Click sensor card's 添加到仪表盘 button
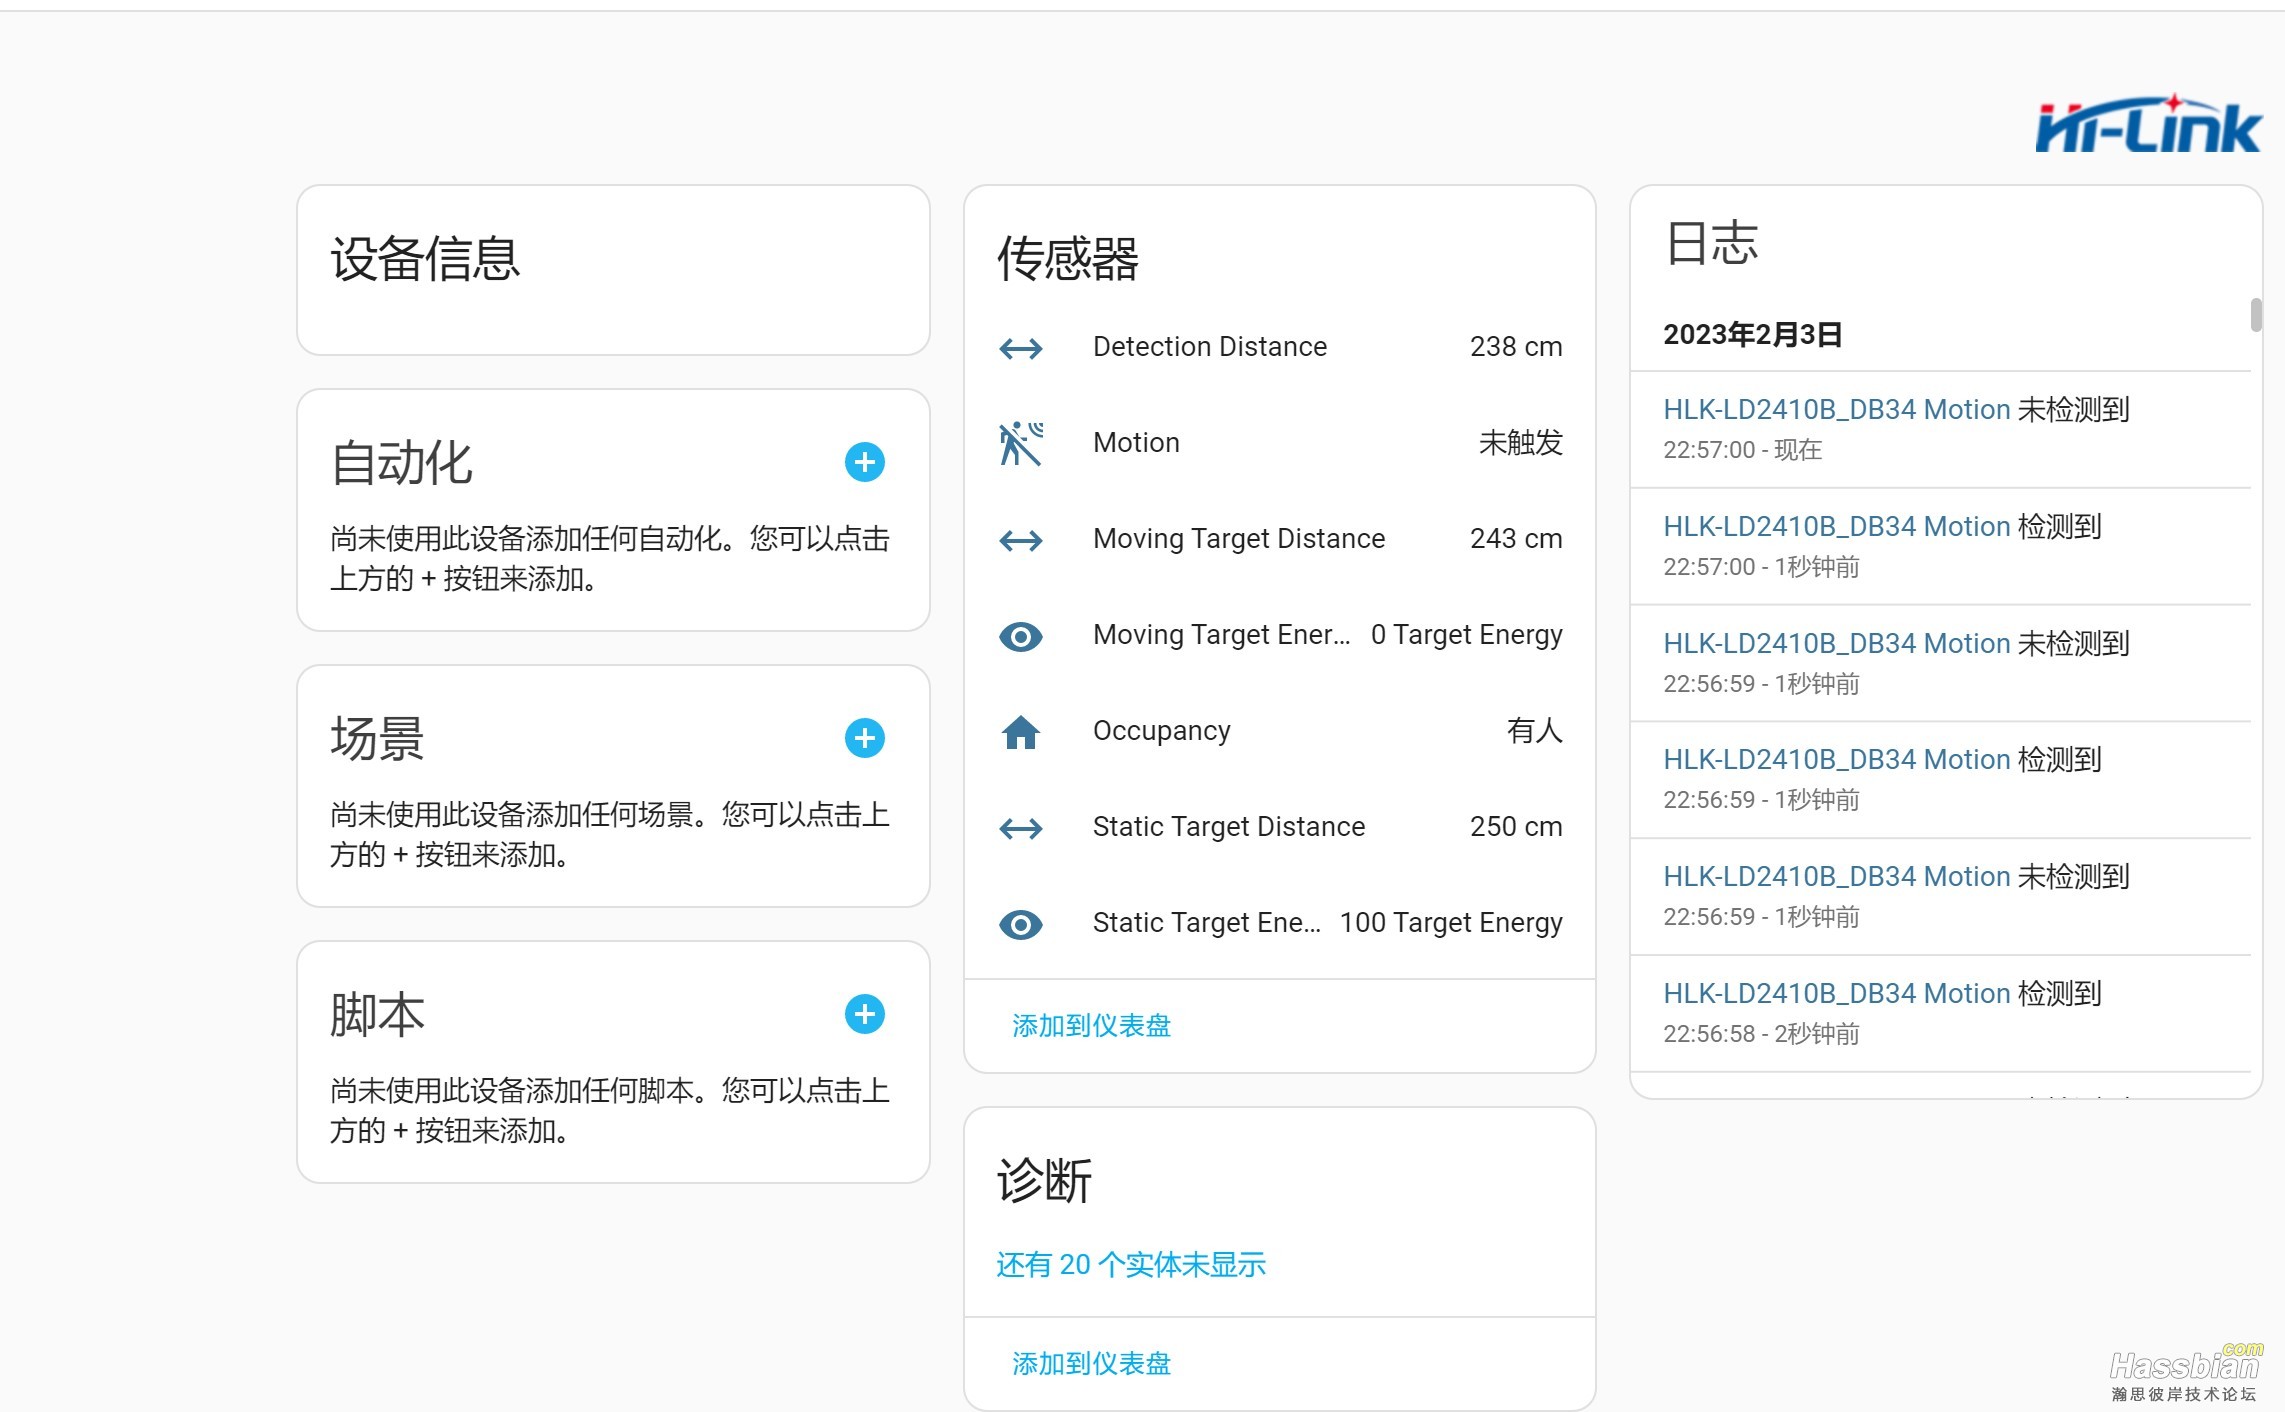 coord(1091,1026)
